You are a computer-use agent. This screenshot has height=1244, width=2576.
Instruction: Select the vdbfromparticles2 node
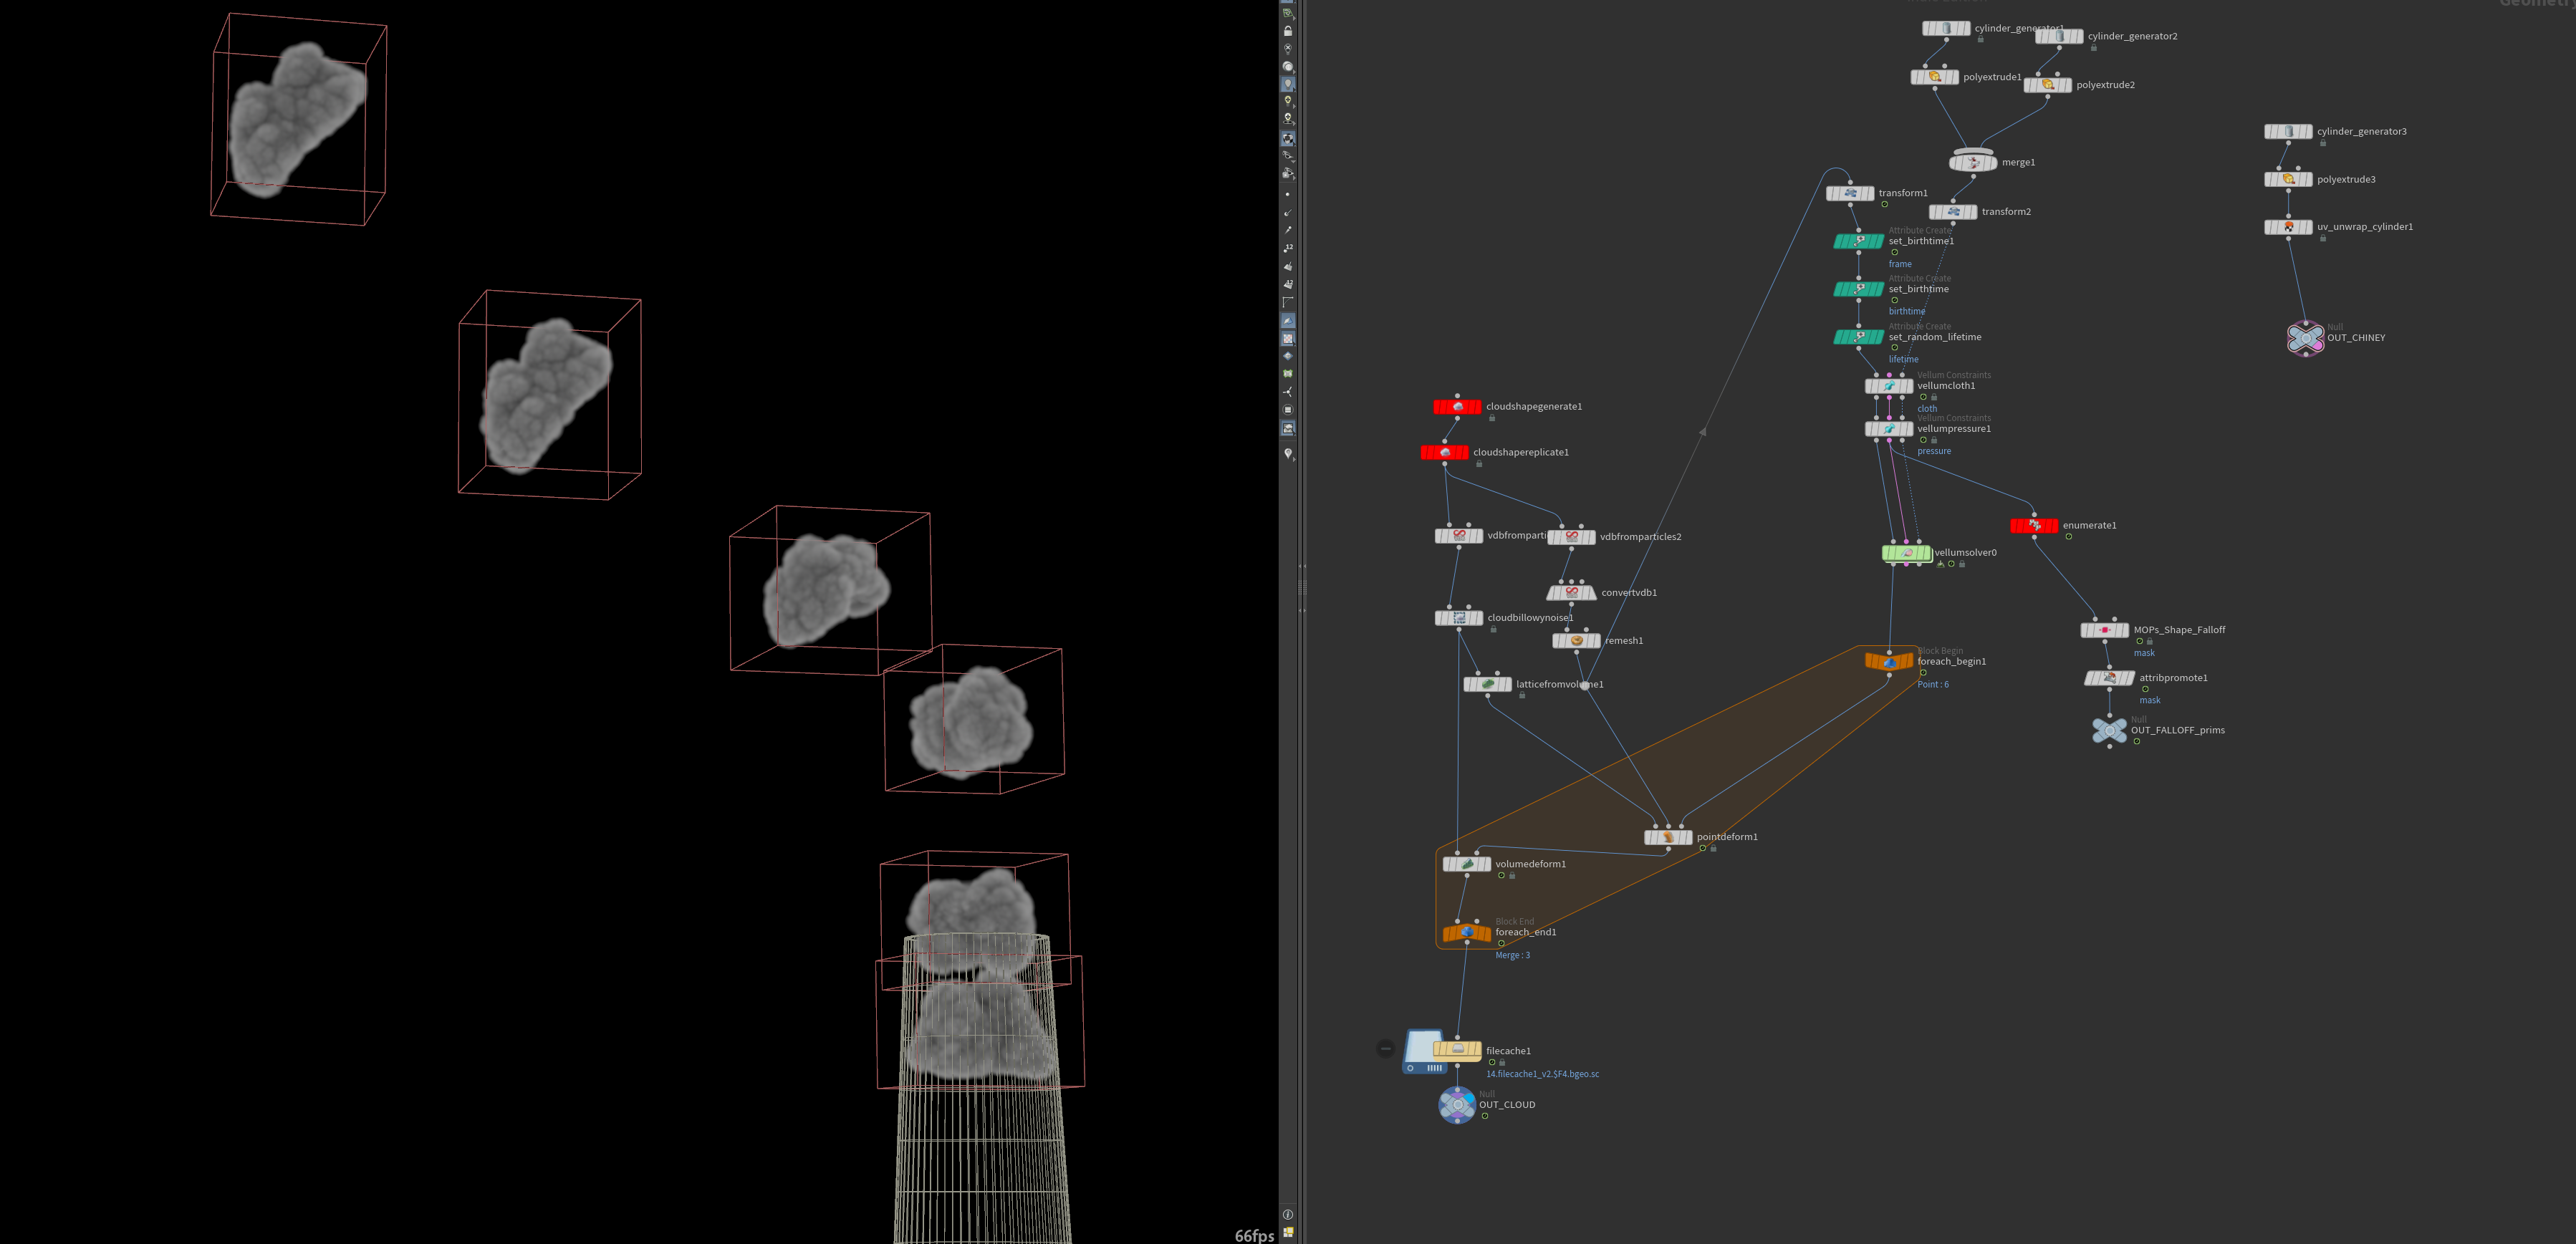point(1571,537)
